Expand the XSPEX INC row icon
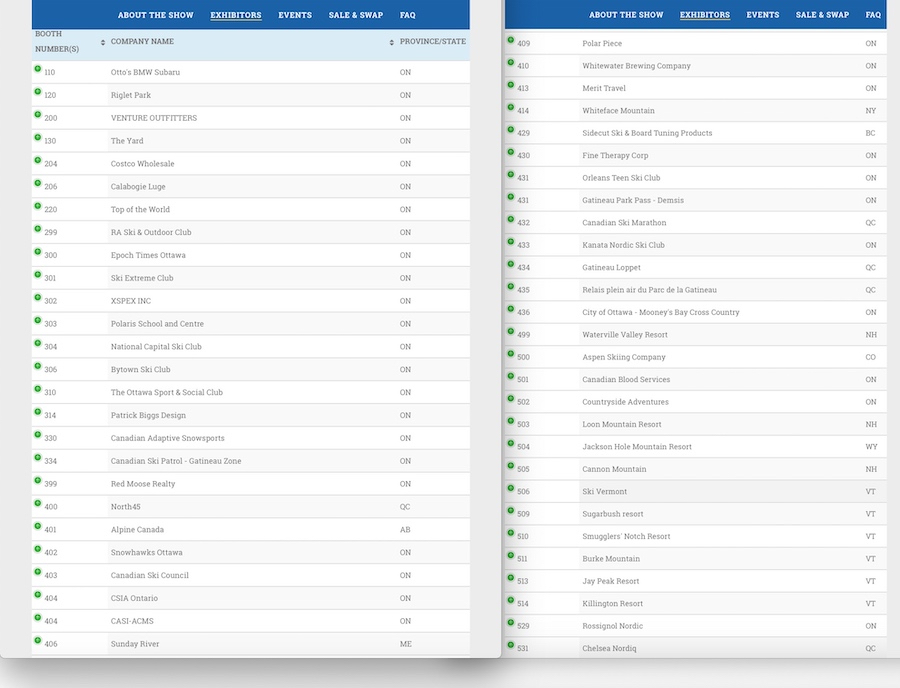The width and height of the screenshot is (900, 688). 38,297
